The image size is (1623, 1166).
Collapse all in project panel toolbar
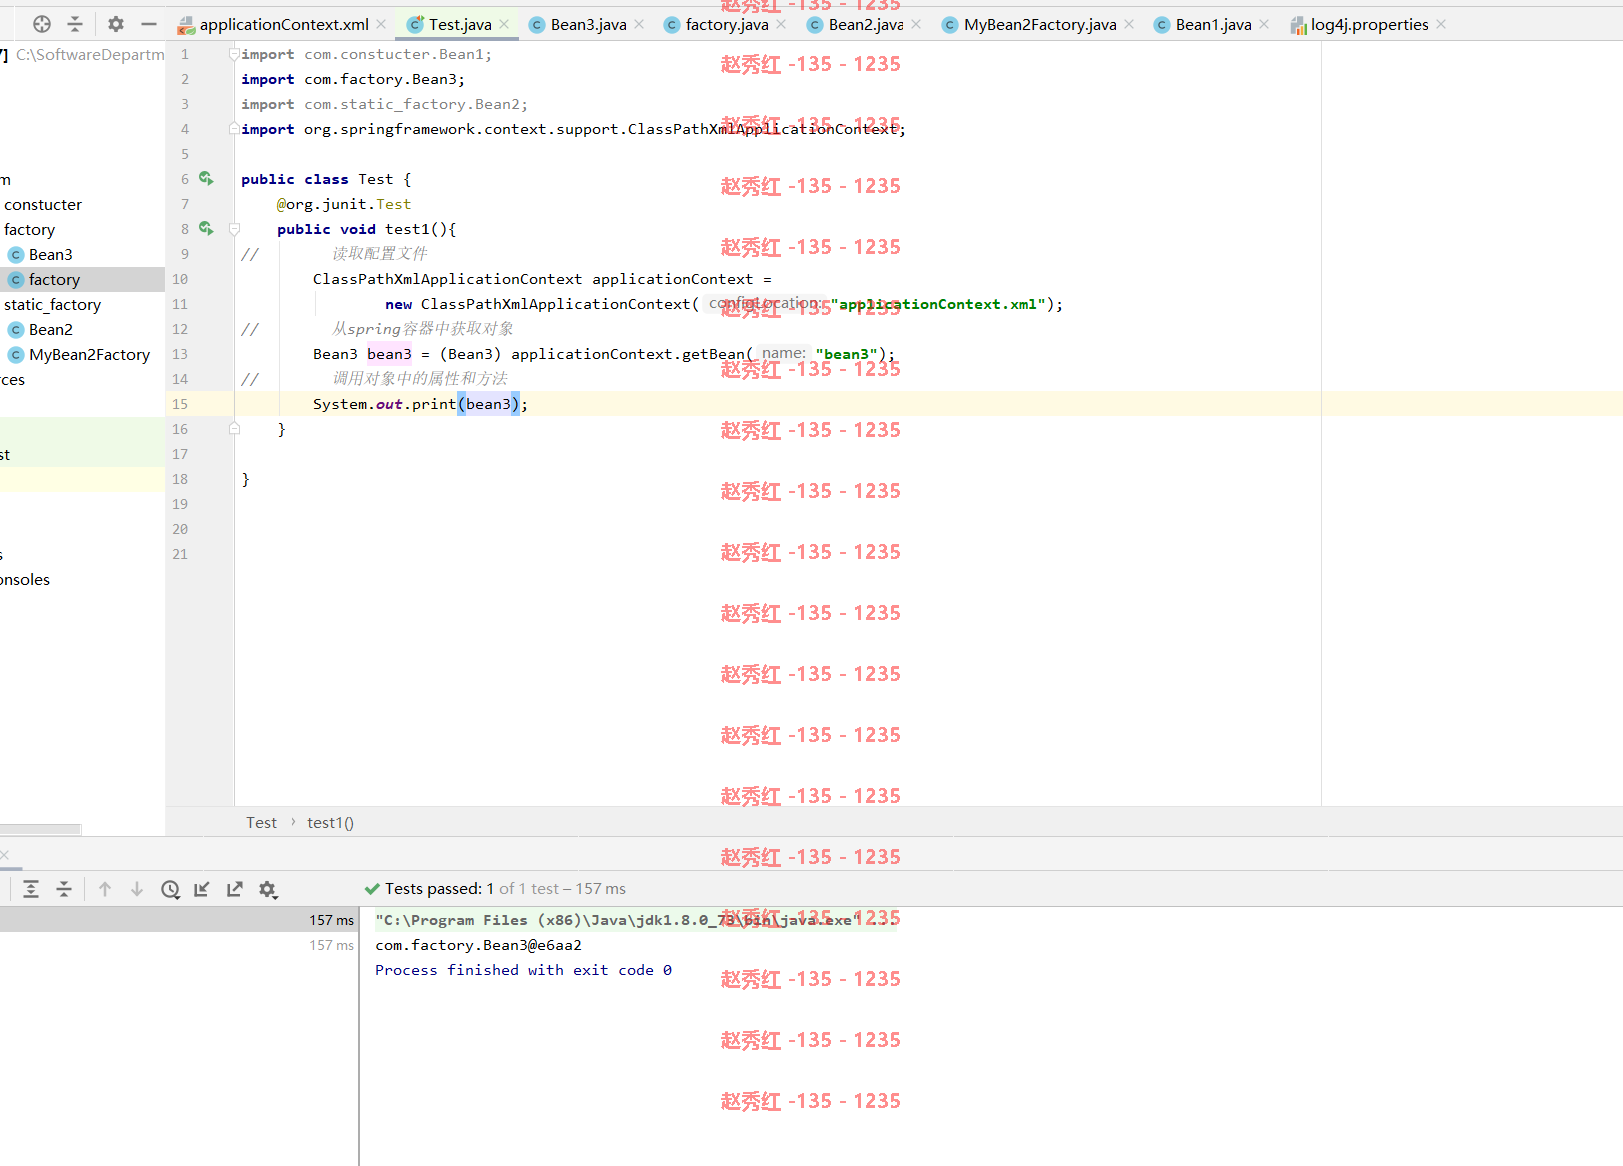[75, 24]
